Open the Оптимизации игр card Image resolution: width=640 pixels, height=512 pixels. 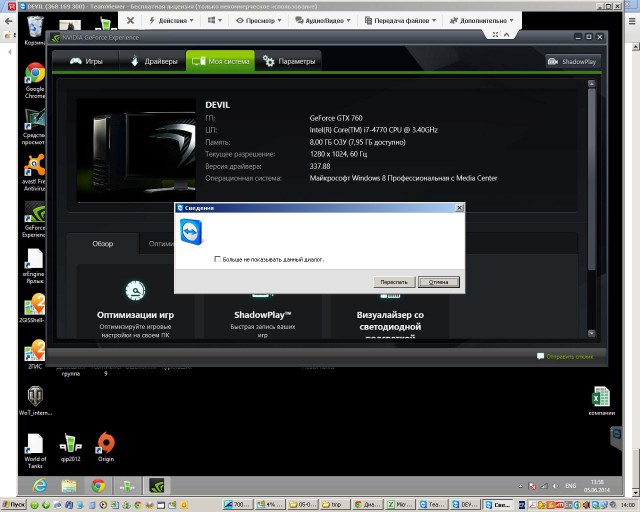pyautogui.click(x=135, y=304)
